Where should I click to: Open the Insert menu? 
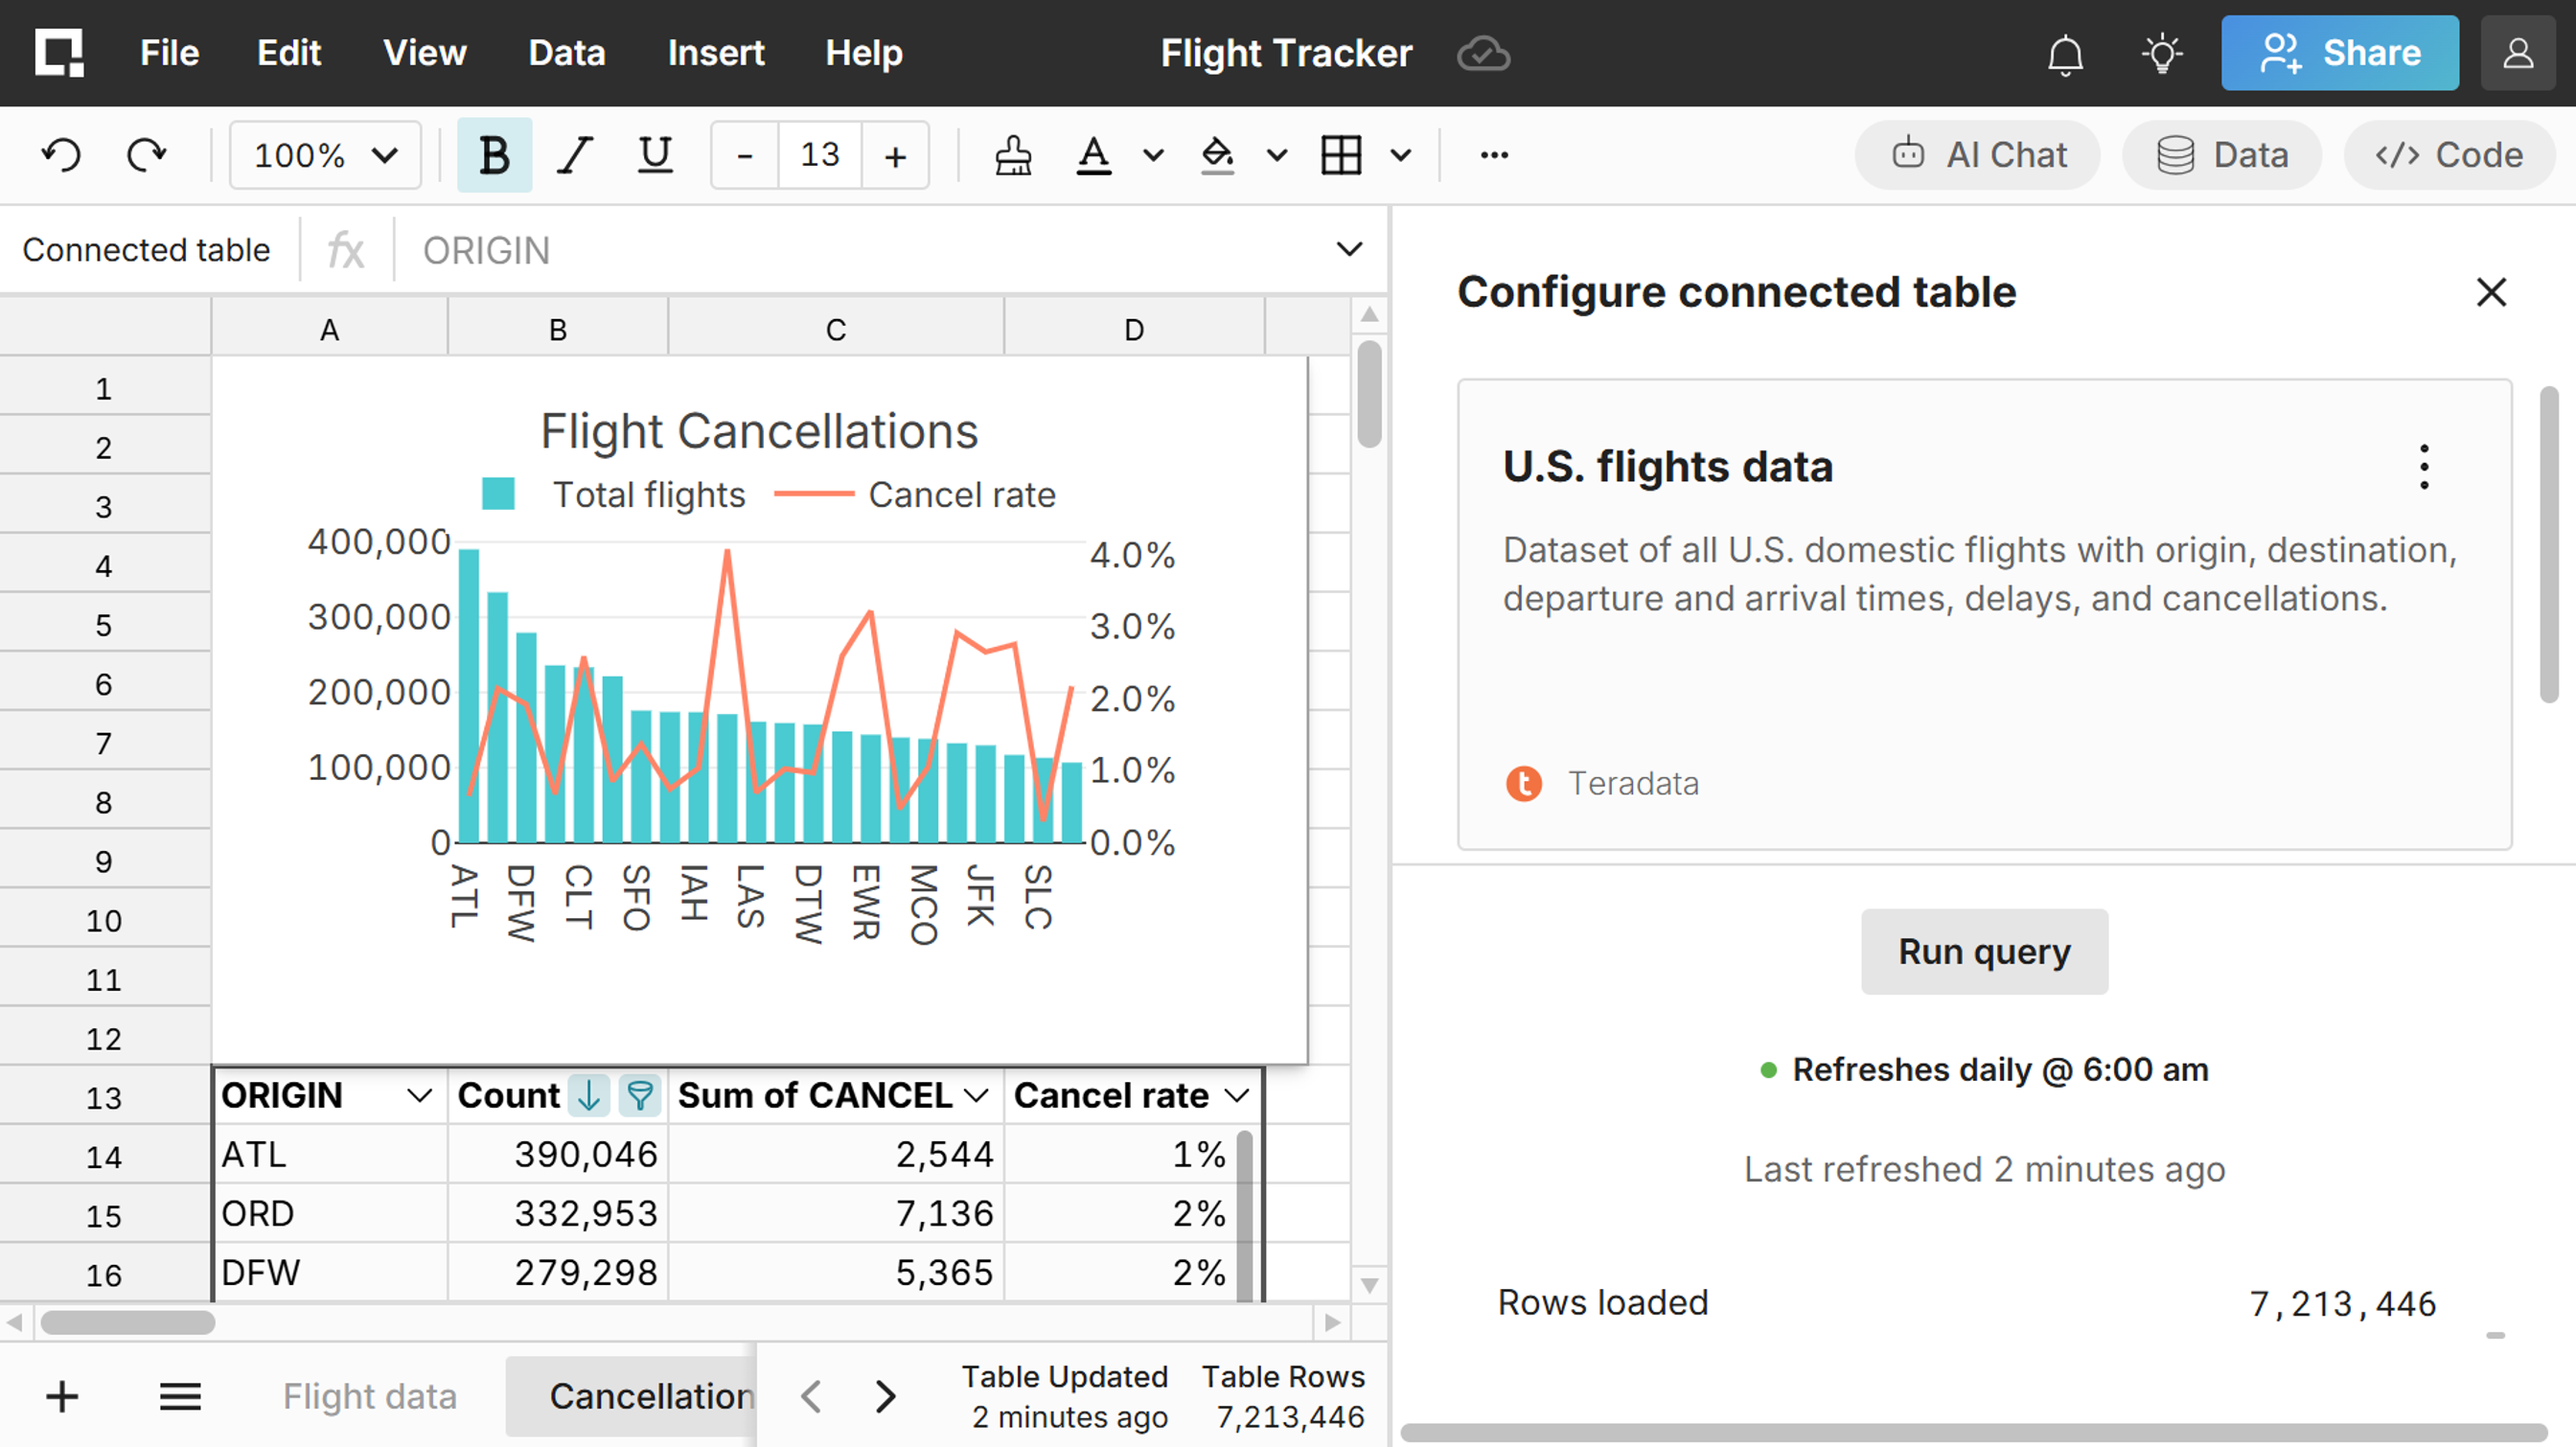(x=715, y=53)
